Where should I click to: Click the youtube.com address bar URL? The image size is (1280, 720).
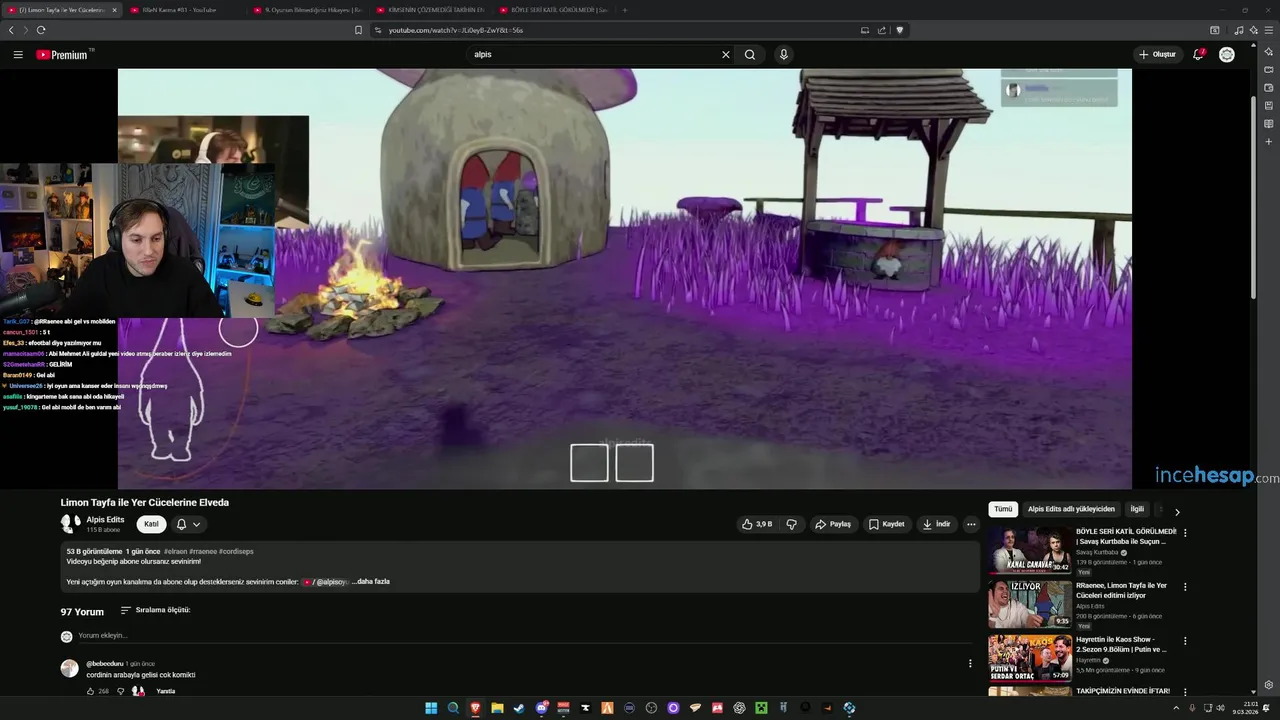point(455,30)
